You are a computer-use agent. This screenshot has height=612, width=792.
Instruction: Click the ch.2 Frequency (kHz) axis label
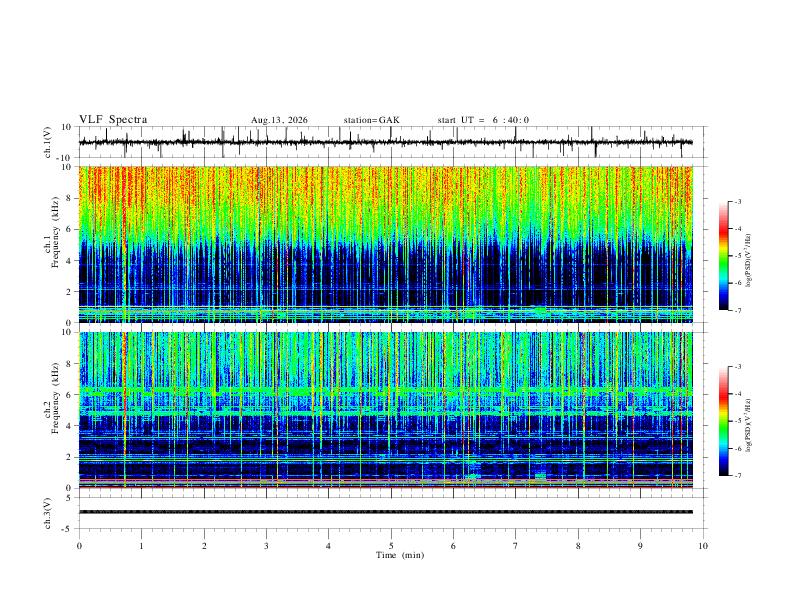[x=55, y=398]
